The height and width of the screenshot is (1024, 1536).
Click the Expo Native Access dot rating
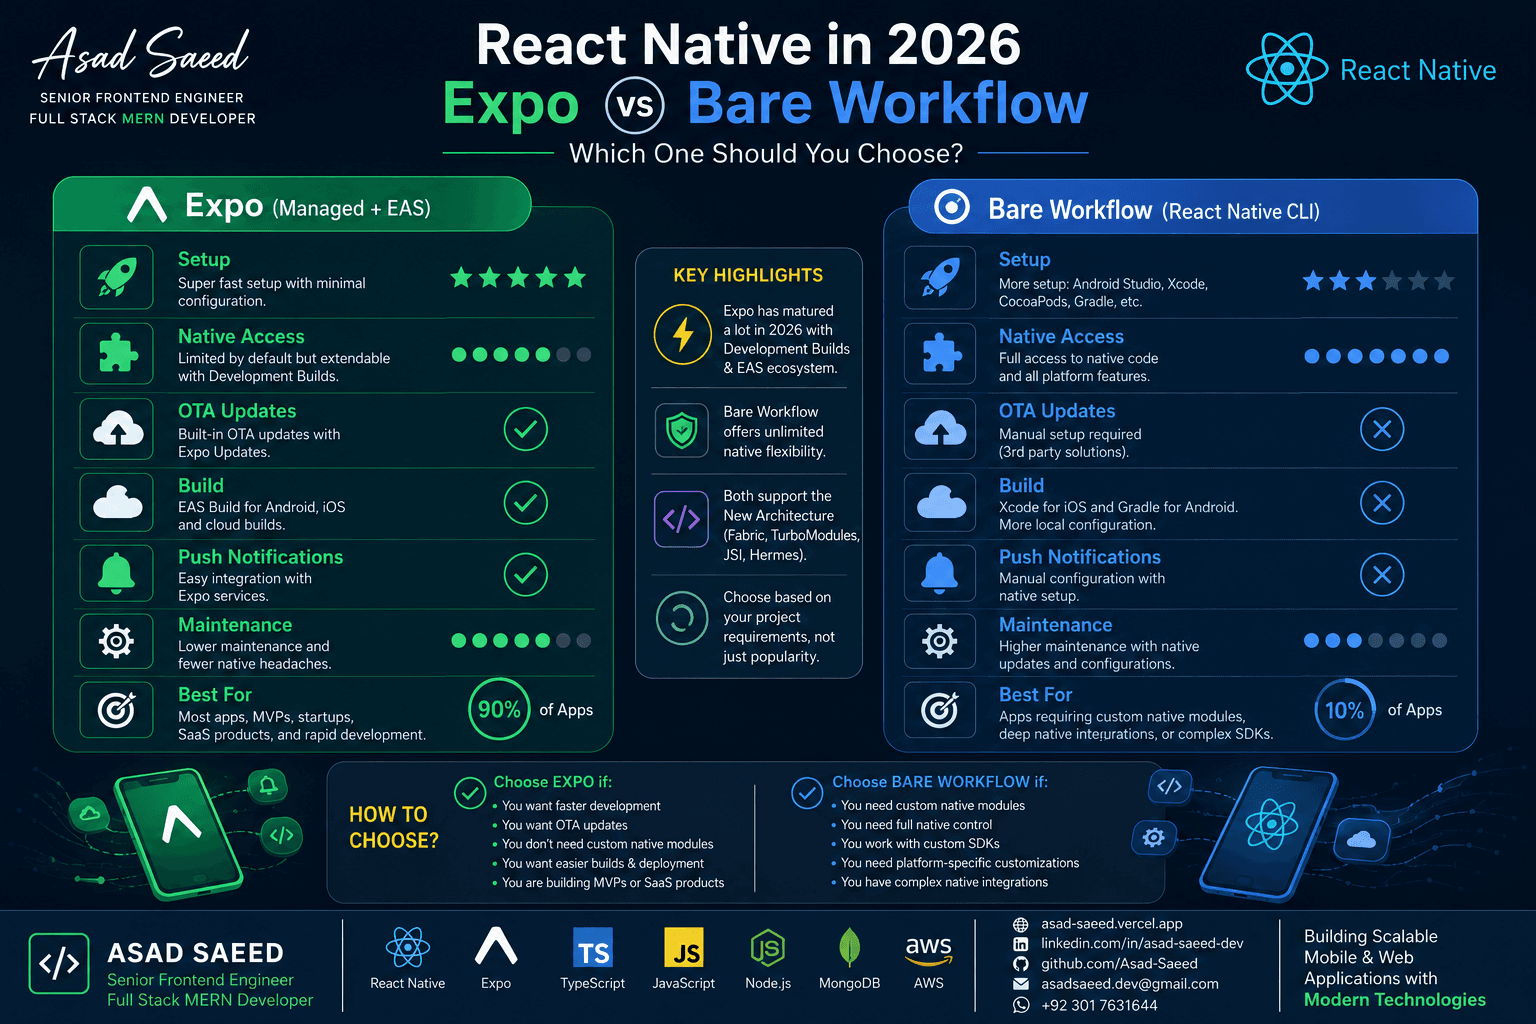[521, 354]
